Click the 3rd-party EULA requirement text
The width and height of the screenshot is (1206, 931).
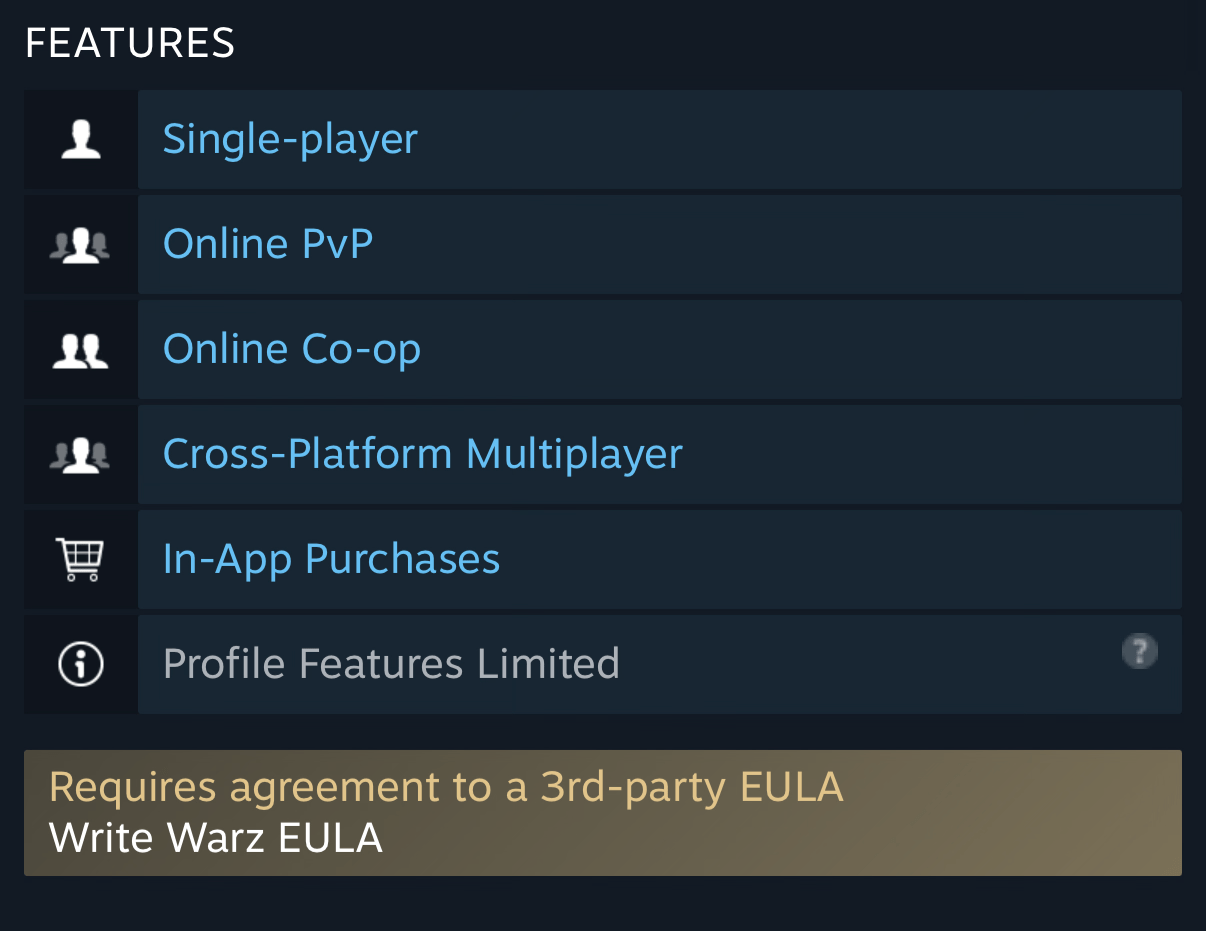(x=446, y=788)
